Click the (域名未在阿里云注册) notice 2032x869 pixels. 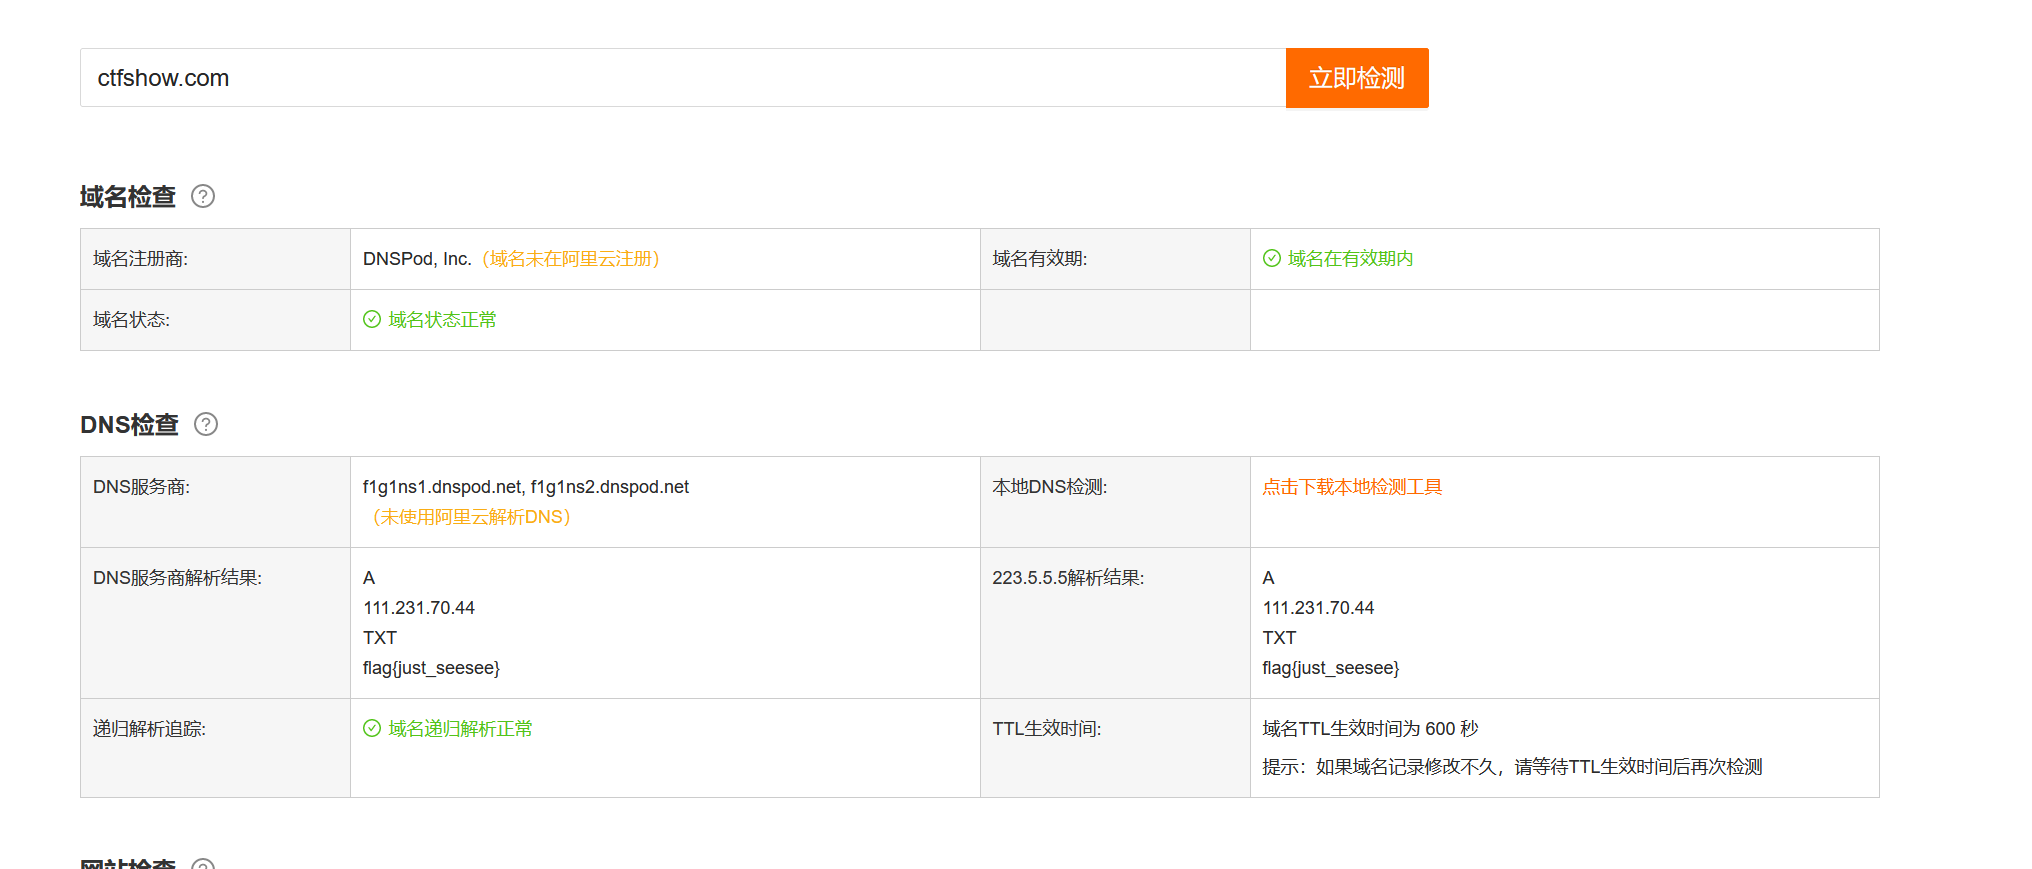pyautogui.click(x=571, y=259)
